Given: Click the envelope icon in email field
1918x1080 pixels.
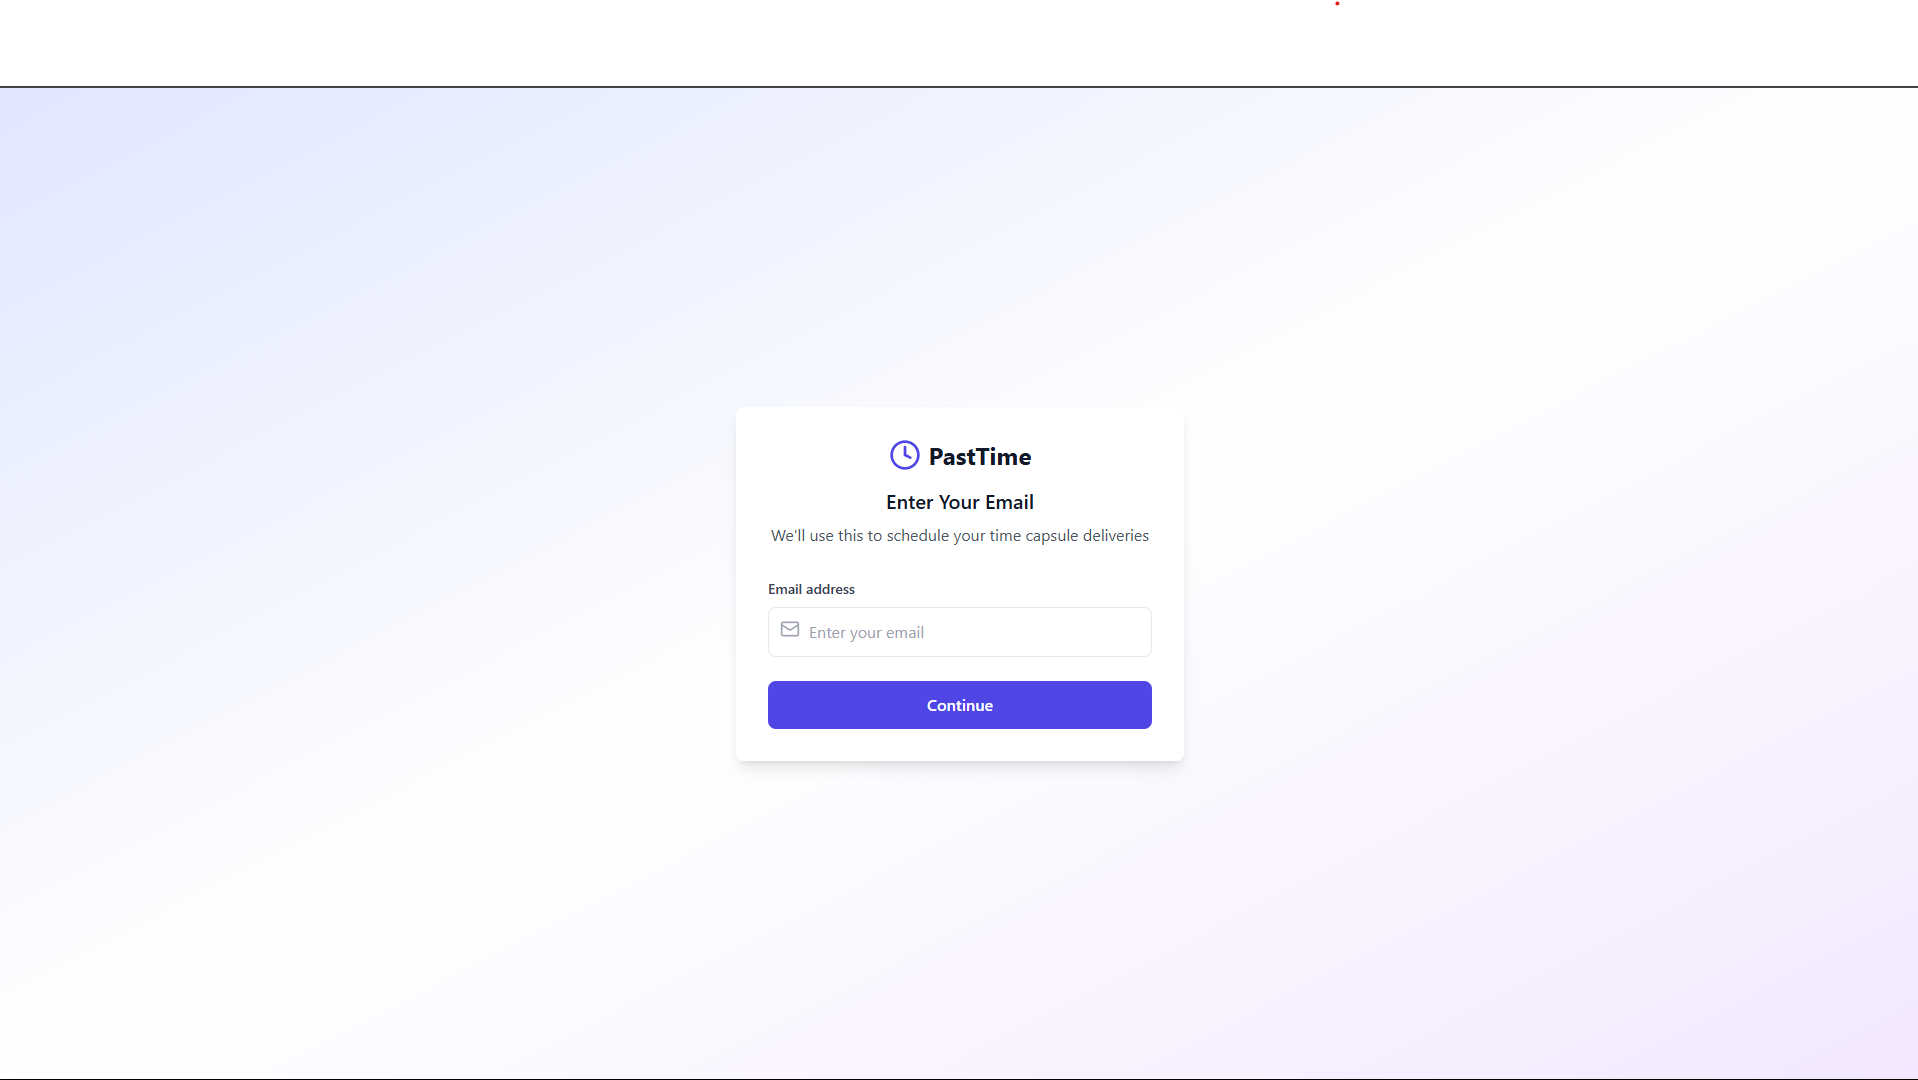Looking at the screenshot, I should pos(790,629).
